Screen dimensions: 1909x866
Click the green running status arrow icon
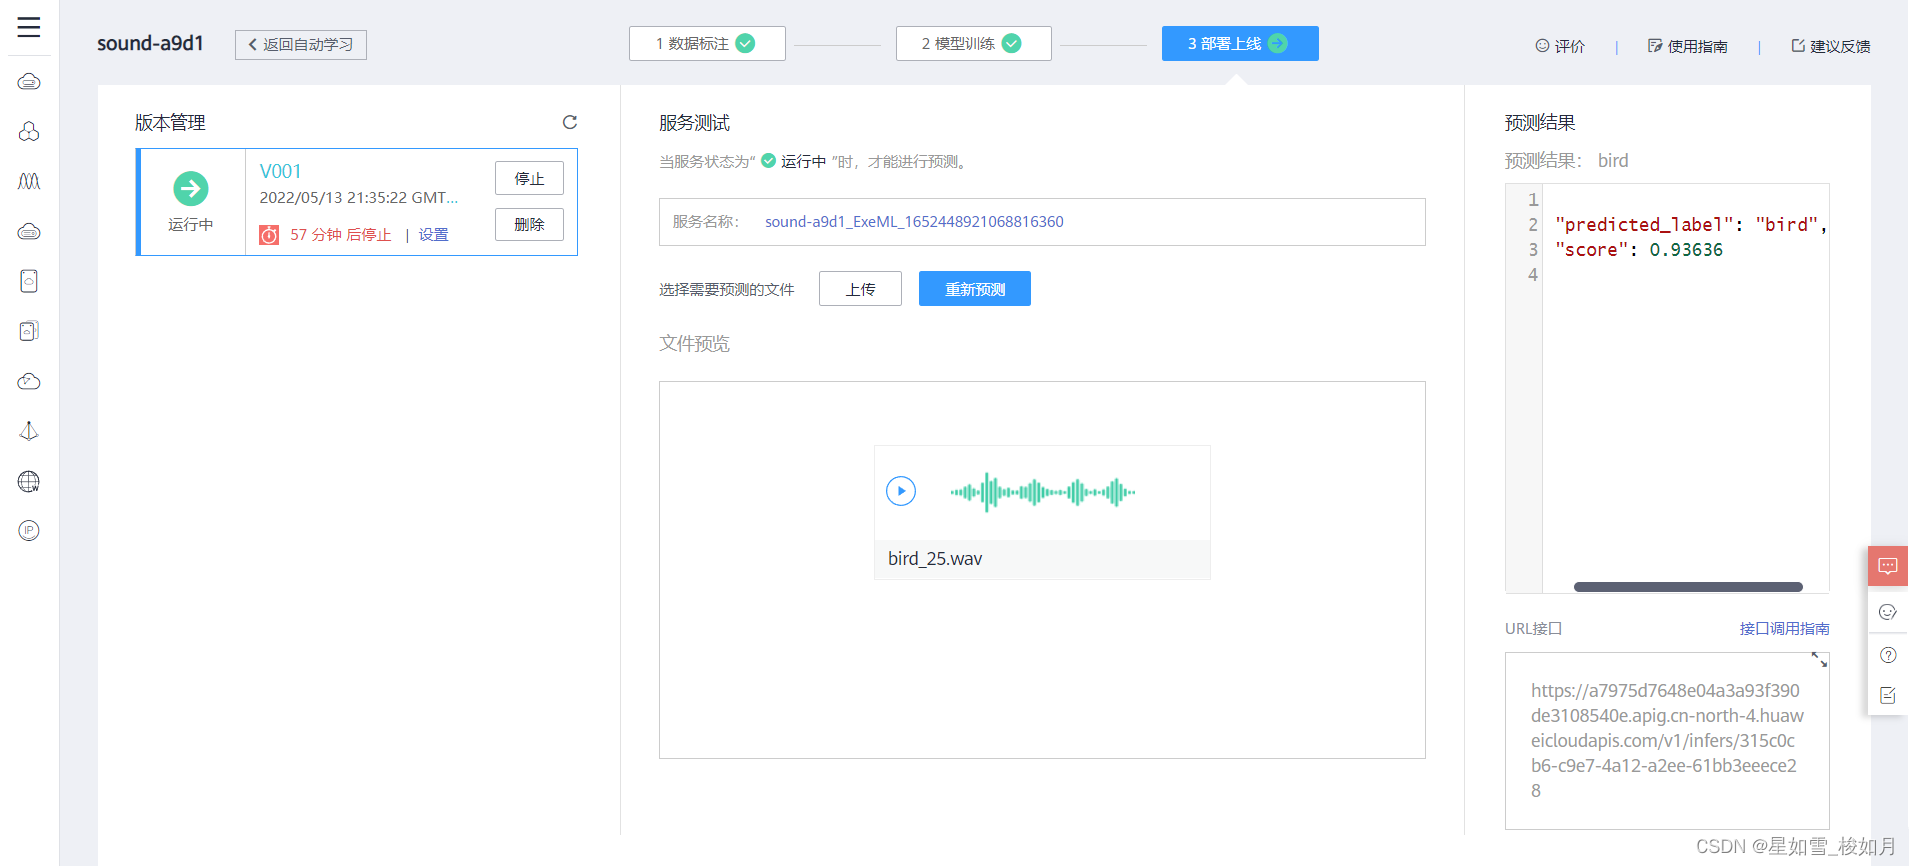click(x=191, y=188)
